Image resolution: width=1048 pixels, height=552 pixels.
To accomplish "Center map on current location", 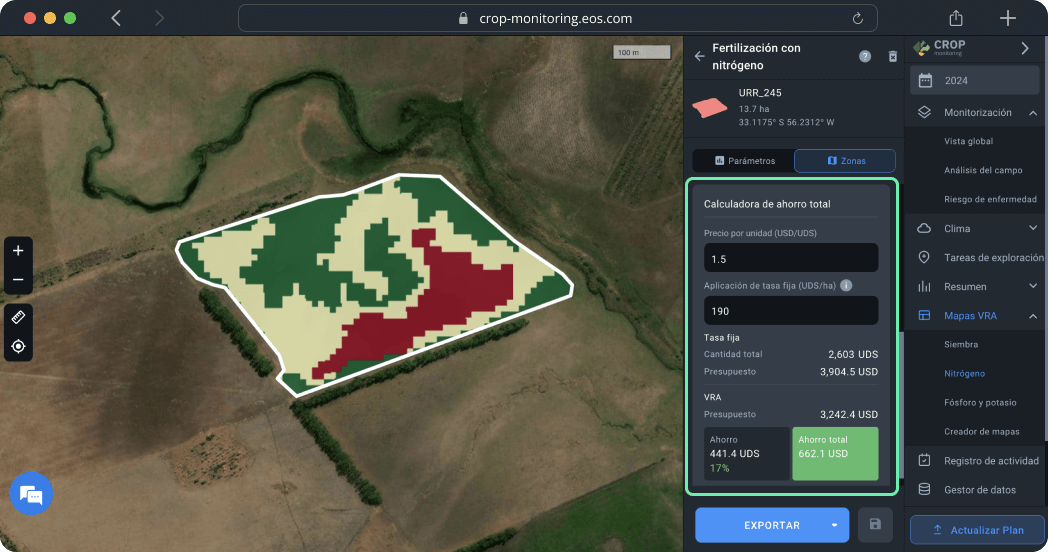I will click(18, 346).
